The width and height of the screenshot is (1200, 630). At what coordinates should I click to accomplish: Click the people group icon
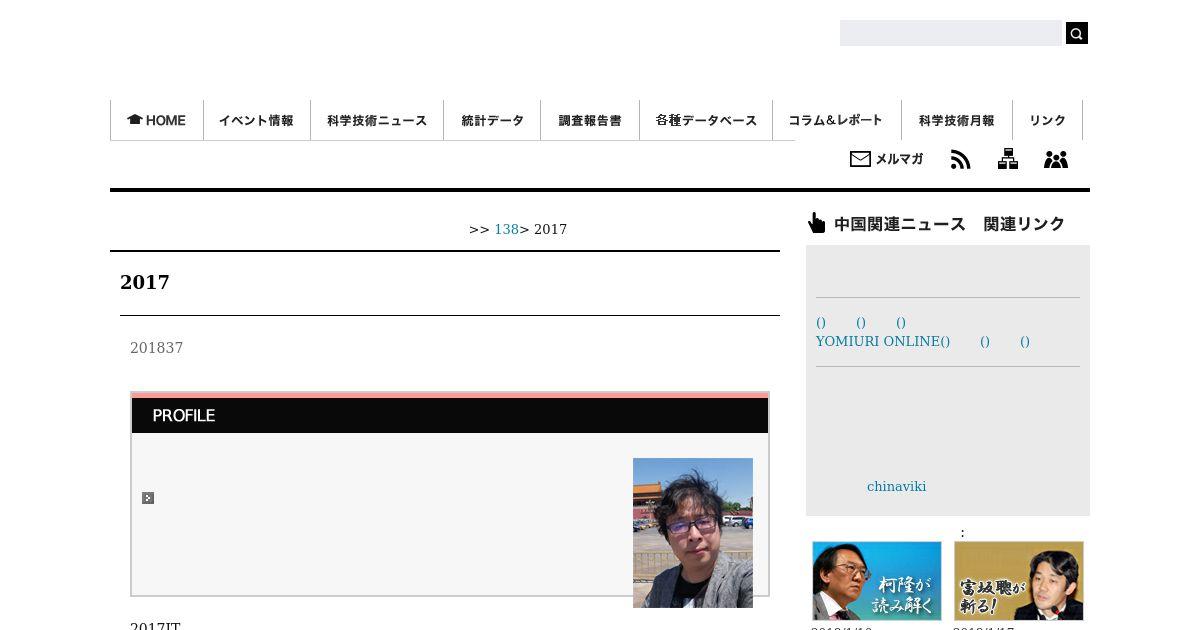(x=1056, y=159)
